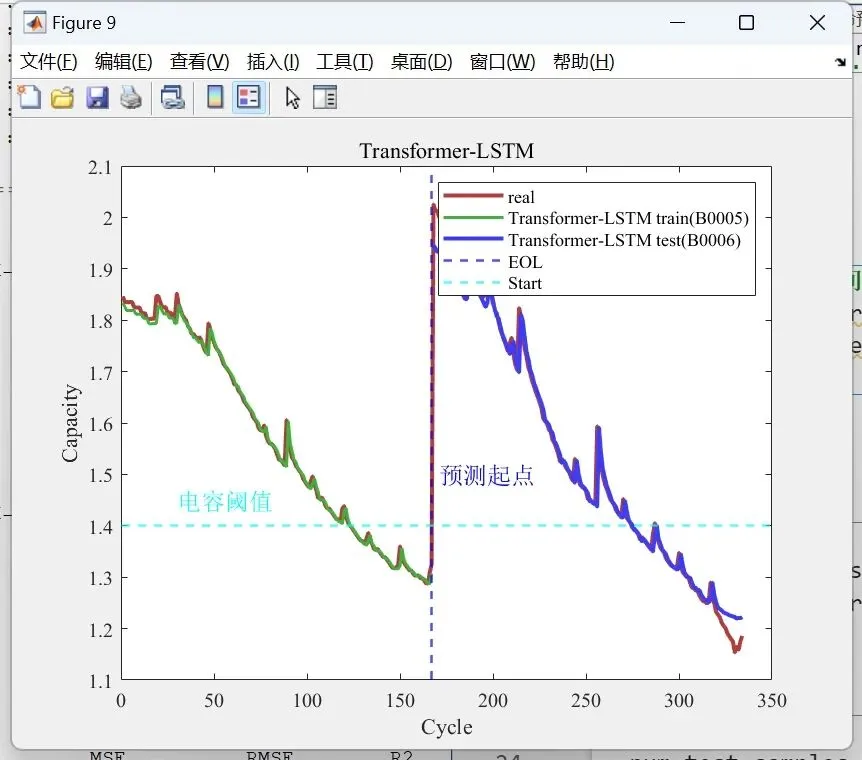Open the 工具(T) menu
This screenshot has height=760, width=862.
[x=345, y=62]
